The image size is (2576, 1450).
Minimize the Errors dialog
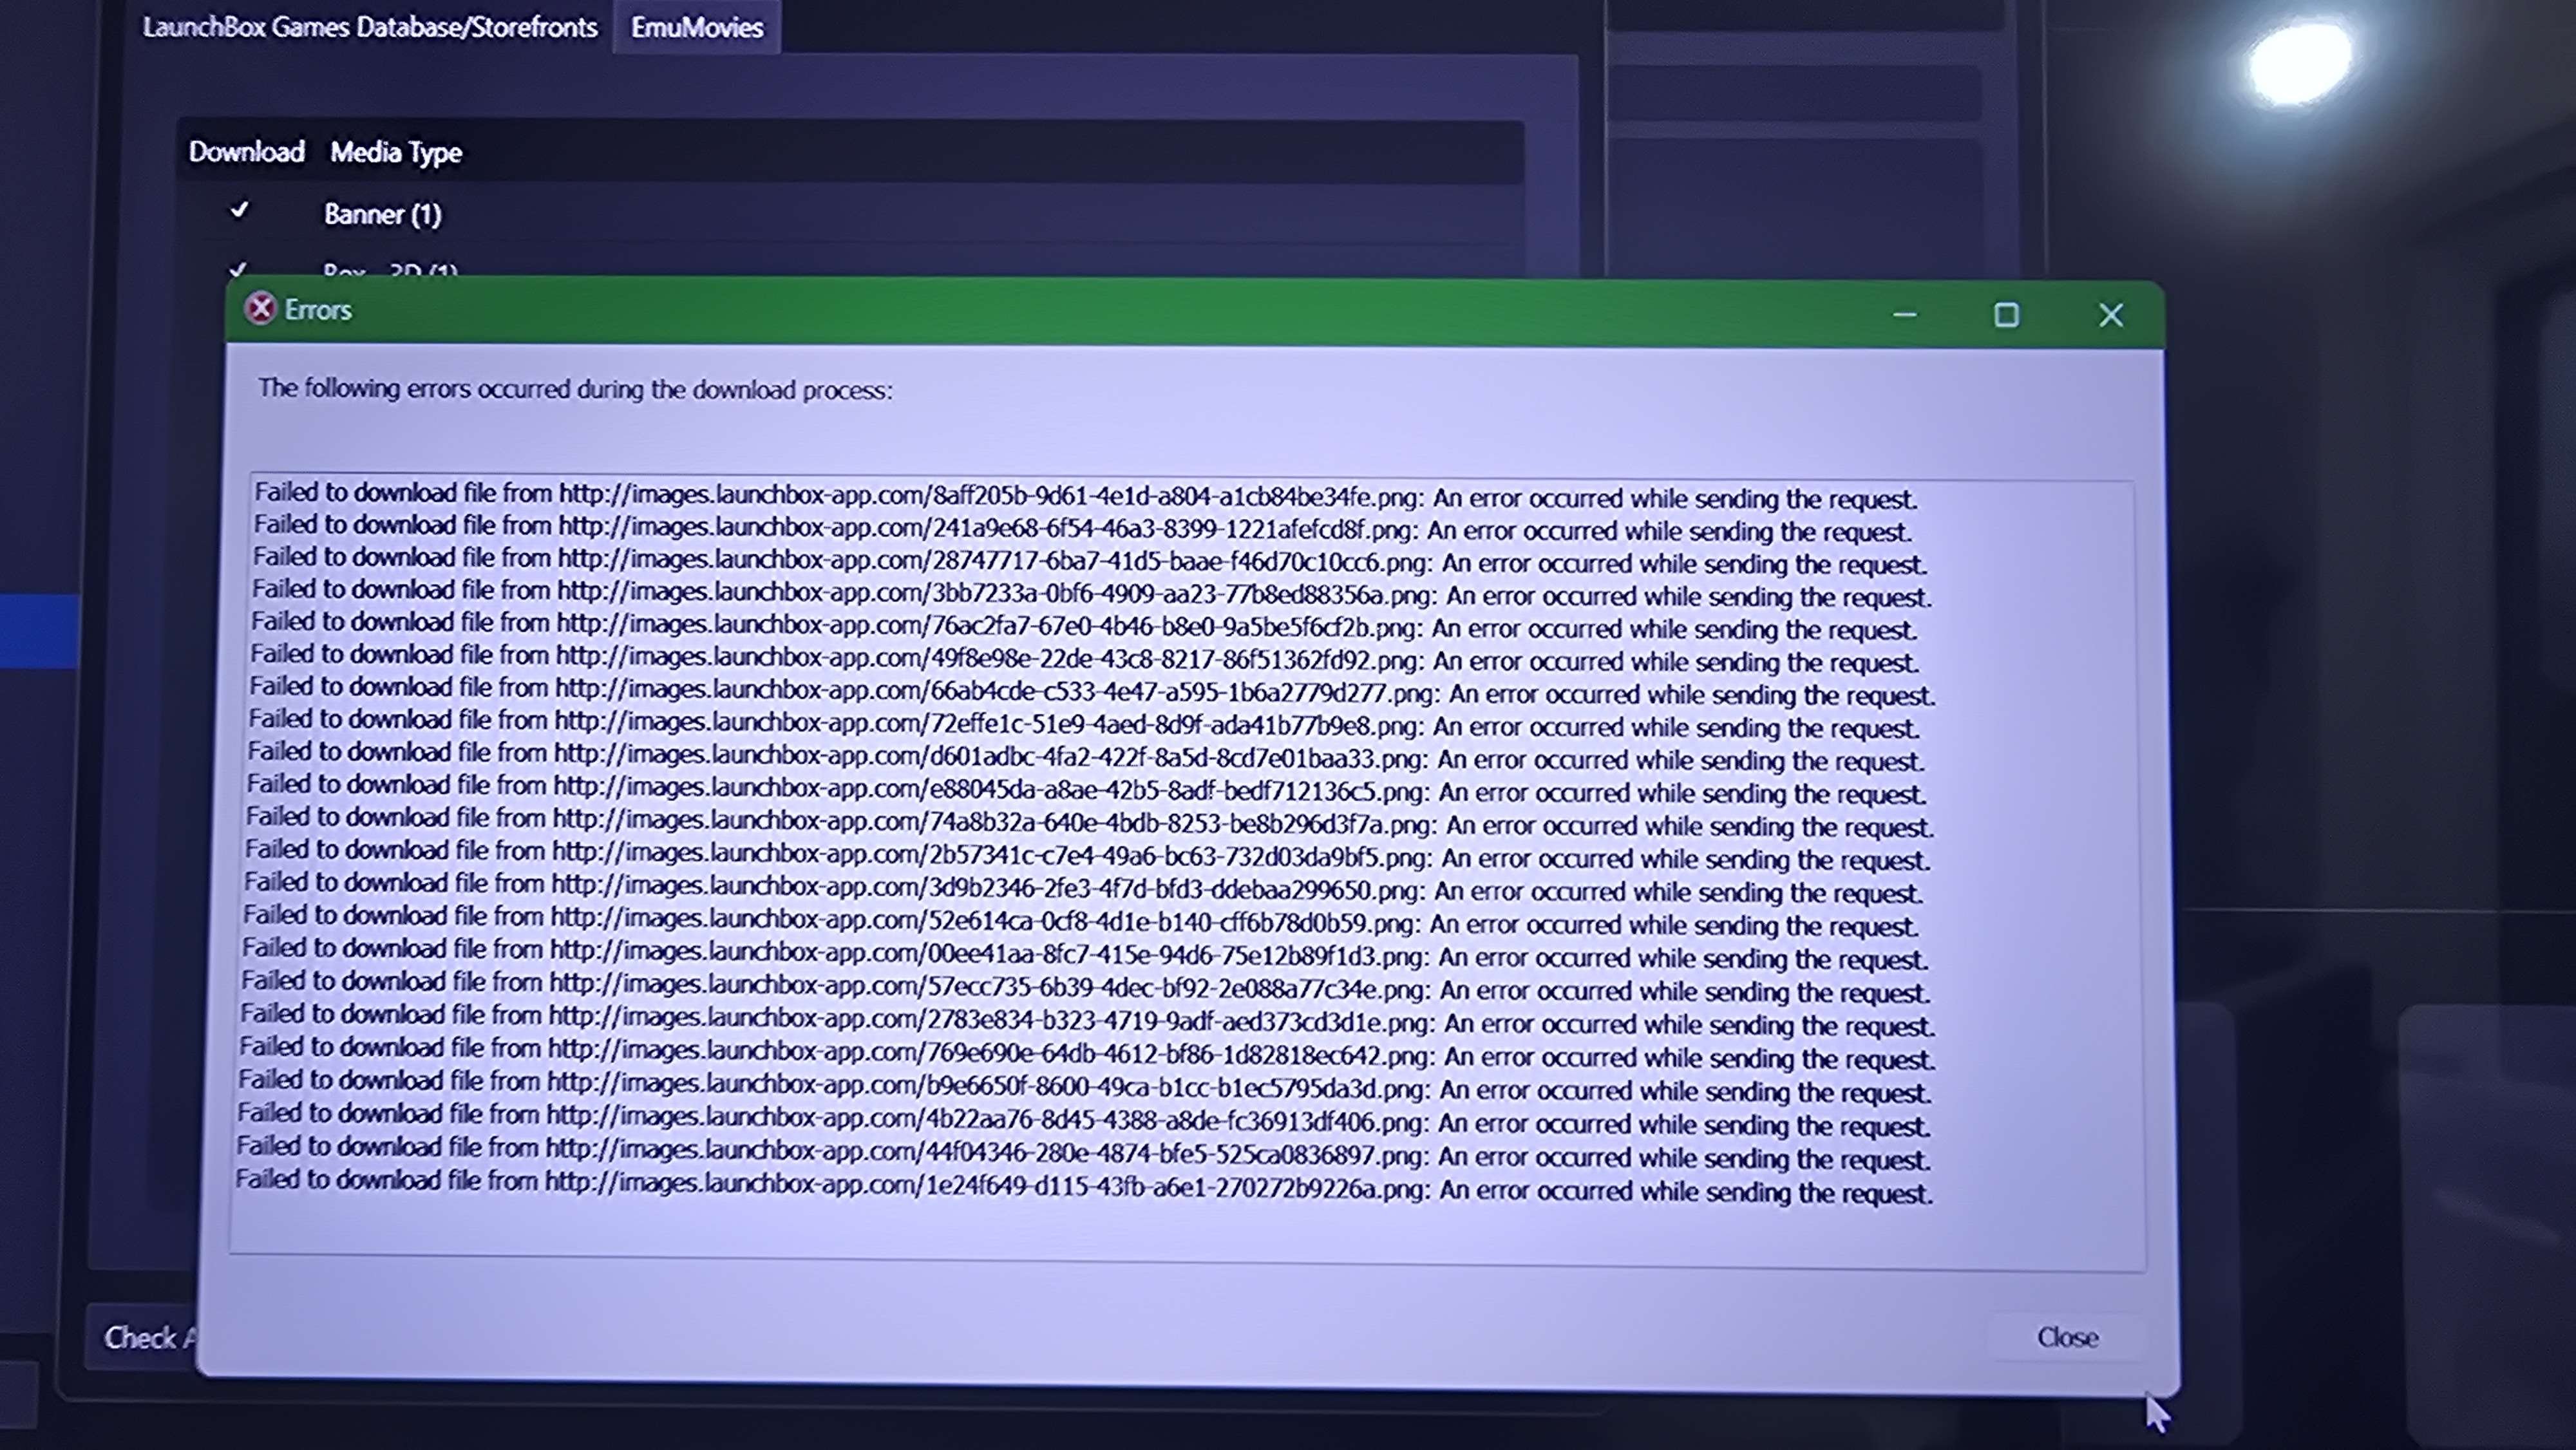1905,315
